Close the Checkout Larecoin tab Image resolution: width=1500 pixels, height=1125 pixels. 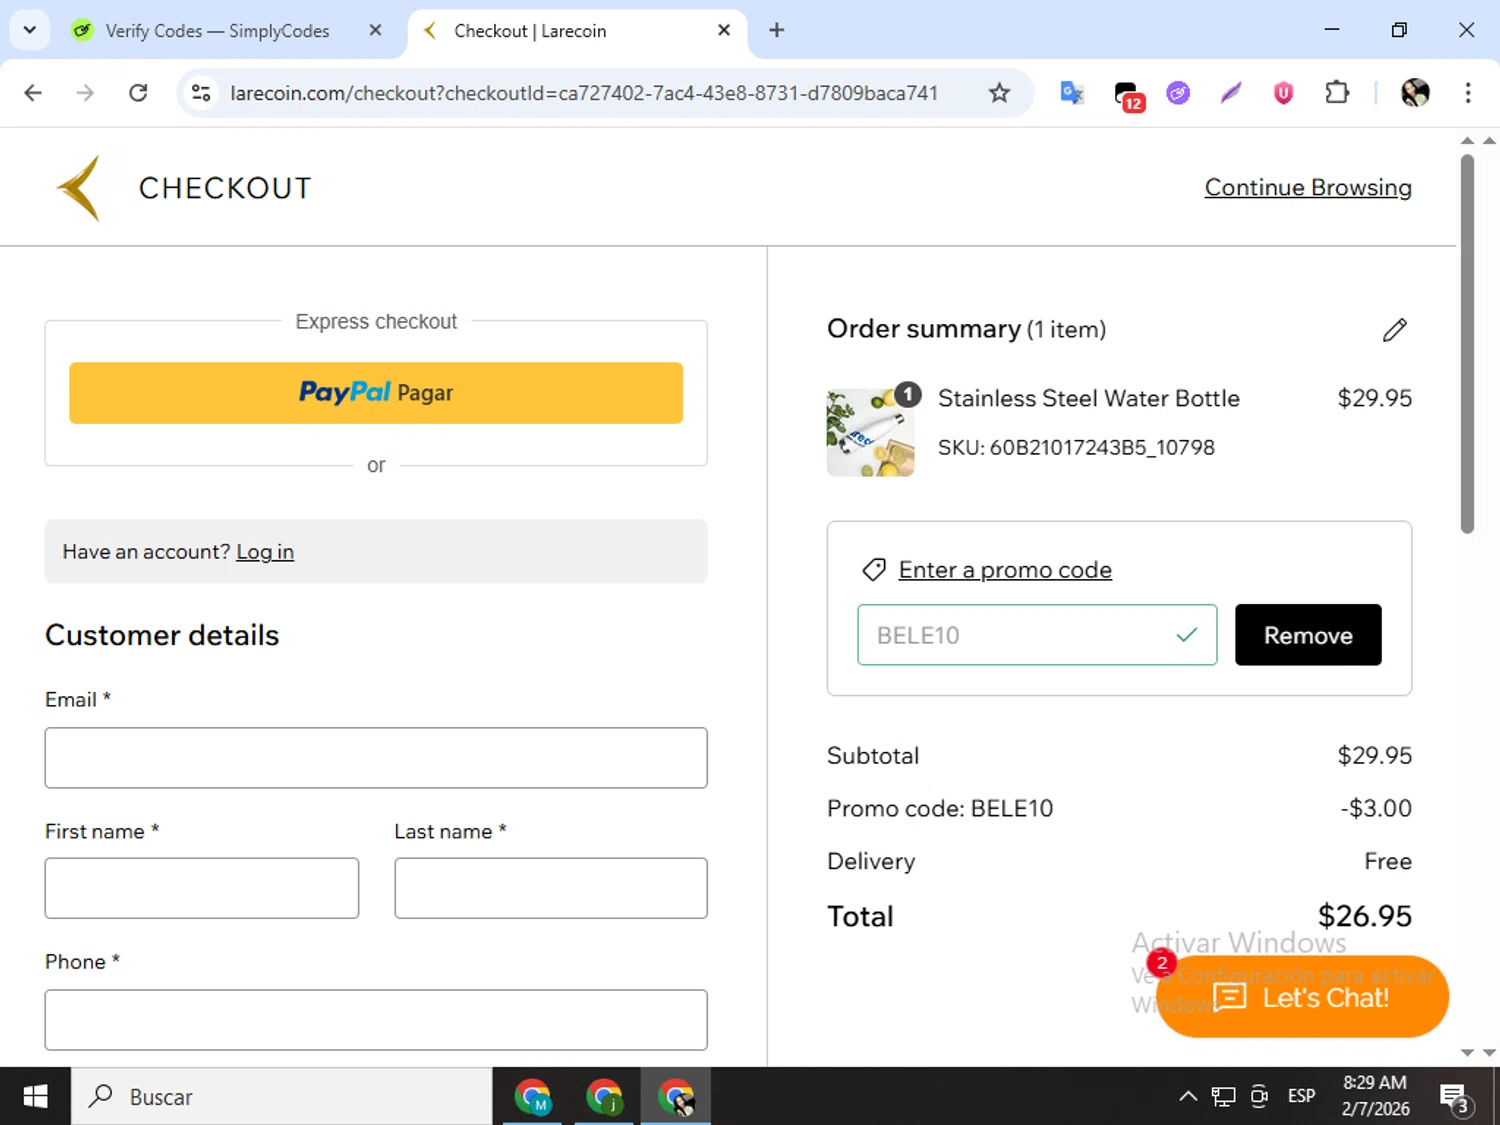724,30
